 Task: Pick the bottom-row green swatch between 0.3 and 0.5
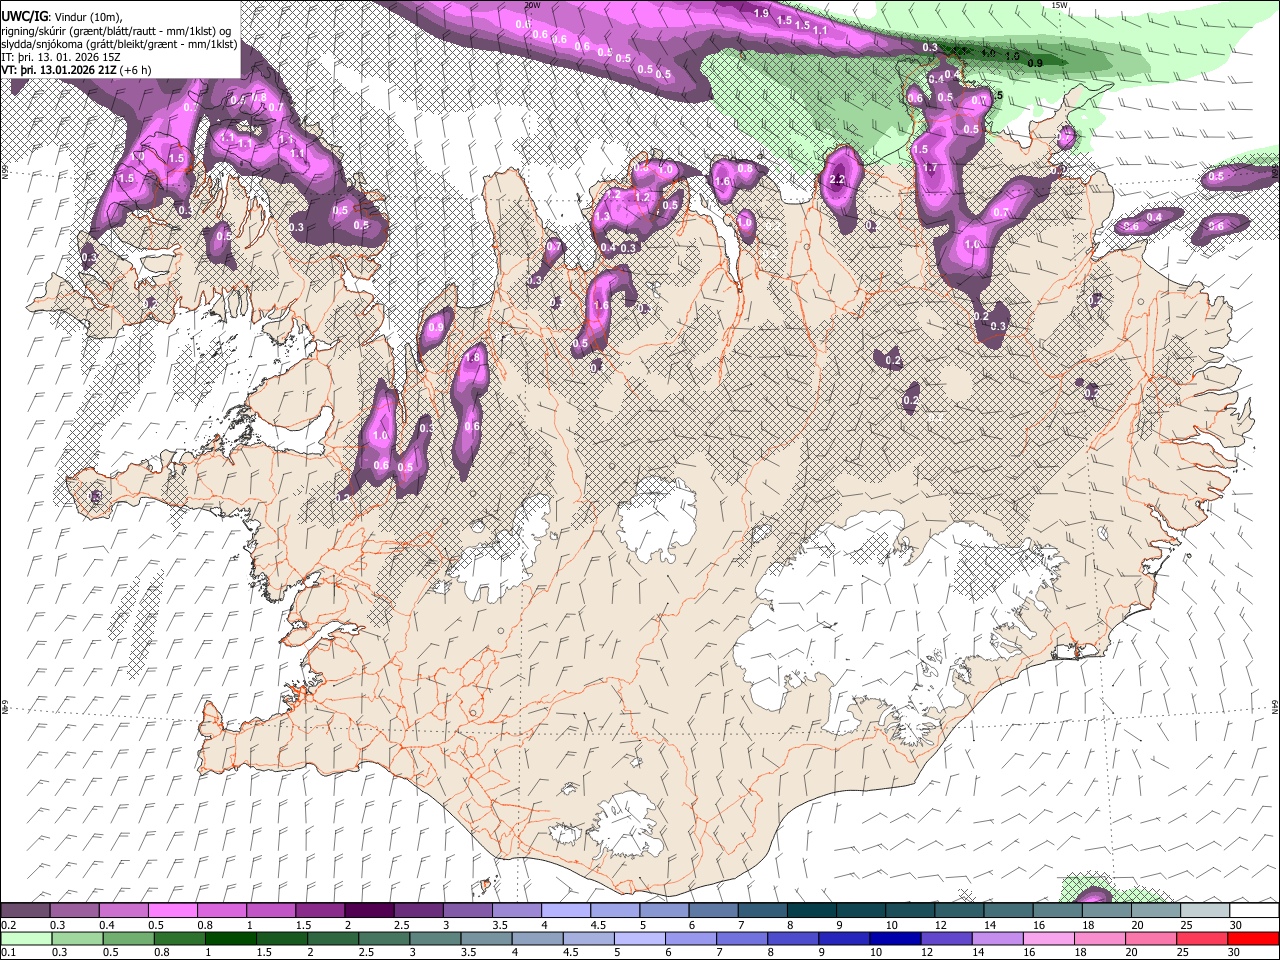pyautogui.click(x=75, y=938)
